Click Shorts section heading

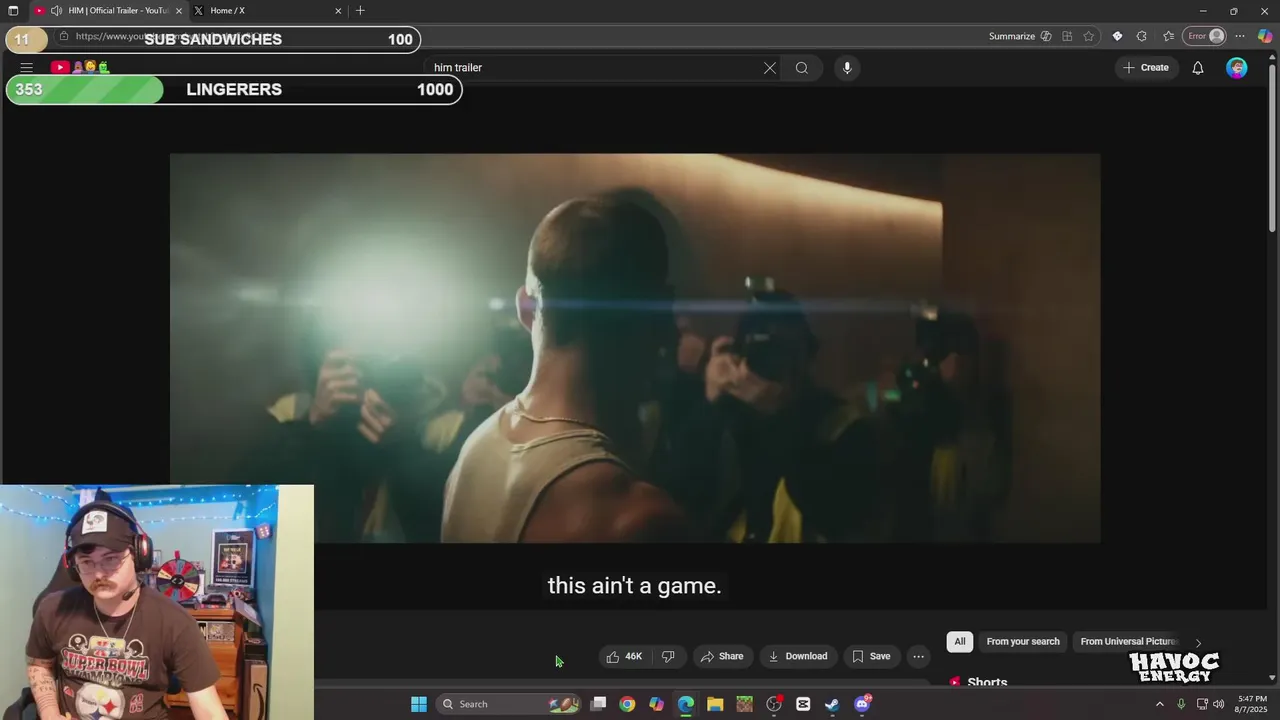[987, 682]
